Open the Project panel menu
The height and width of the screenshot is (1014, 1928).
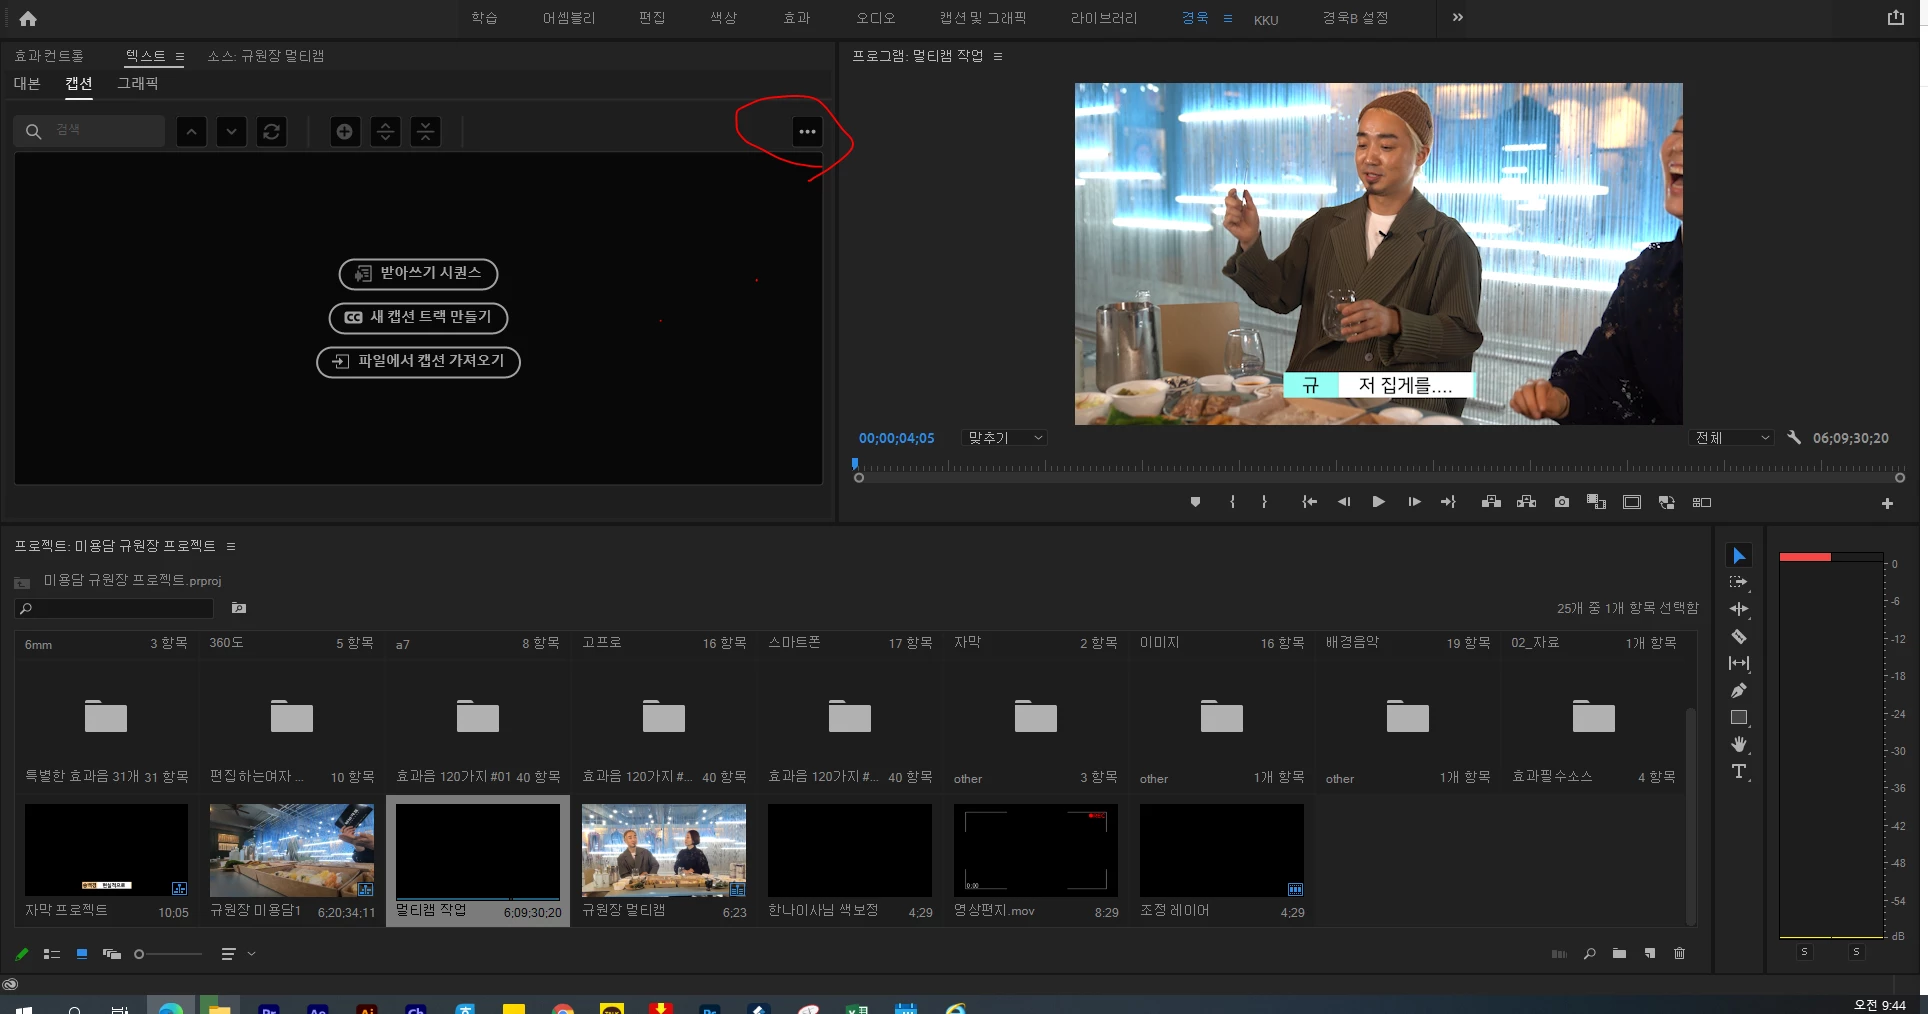[231, 546]
